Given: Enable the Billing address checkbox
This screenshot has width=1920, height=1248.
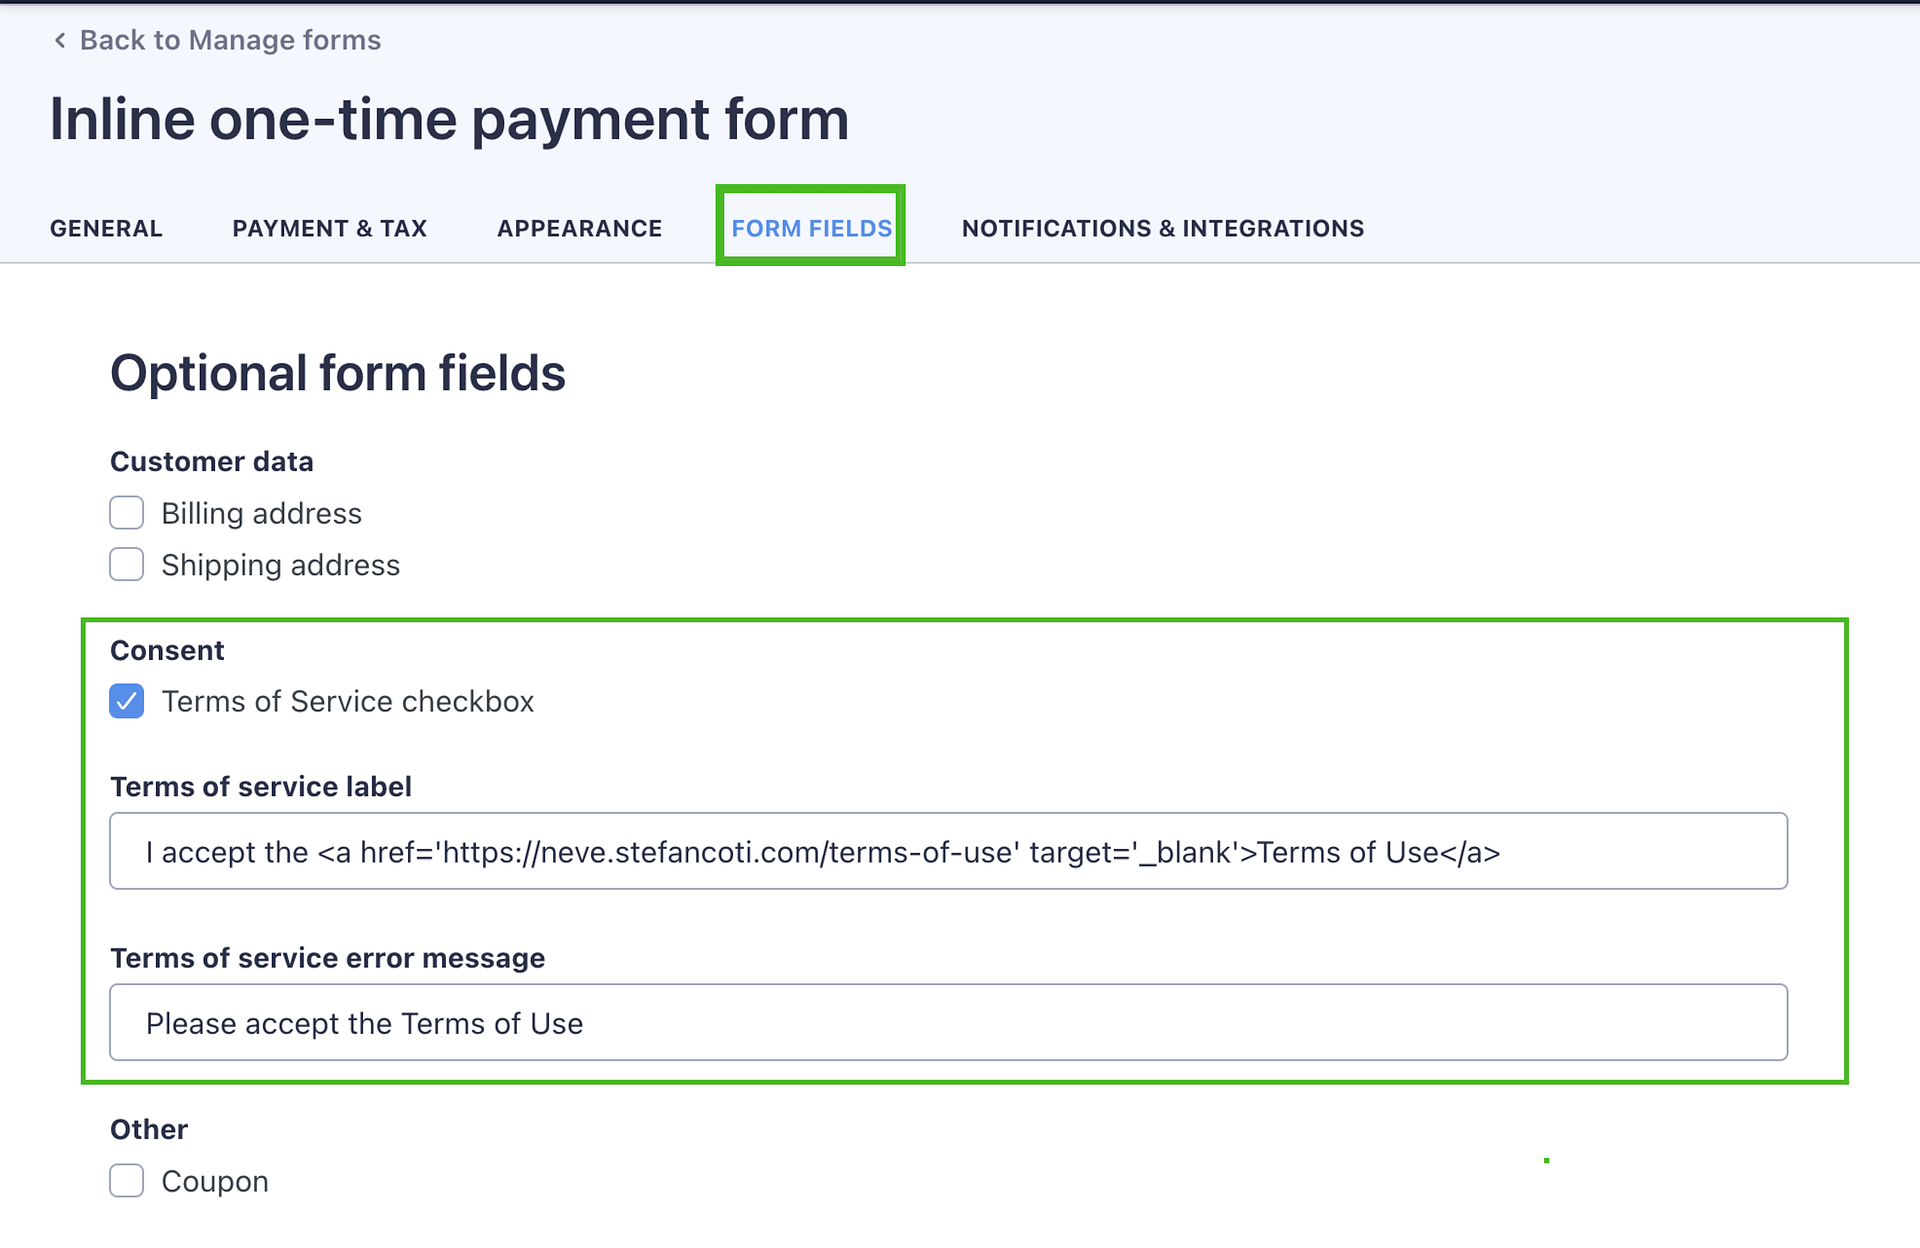Looking at the screenshot, I should tap(126, 513).
